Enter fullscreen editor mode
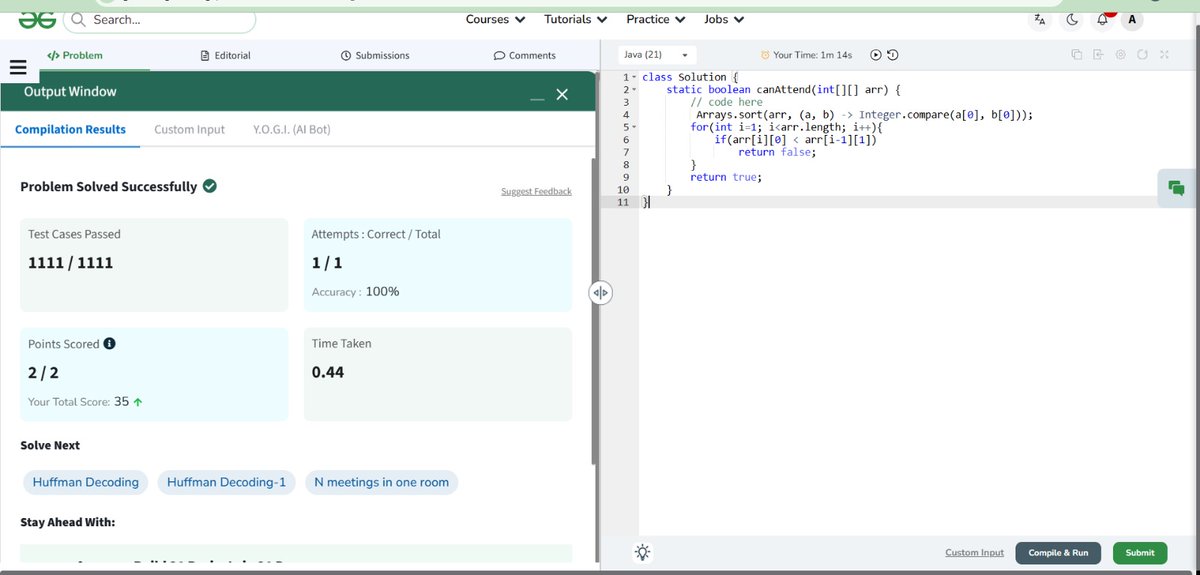 coord(1165,55)
